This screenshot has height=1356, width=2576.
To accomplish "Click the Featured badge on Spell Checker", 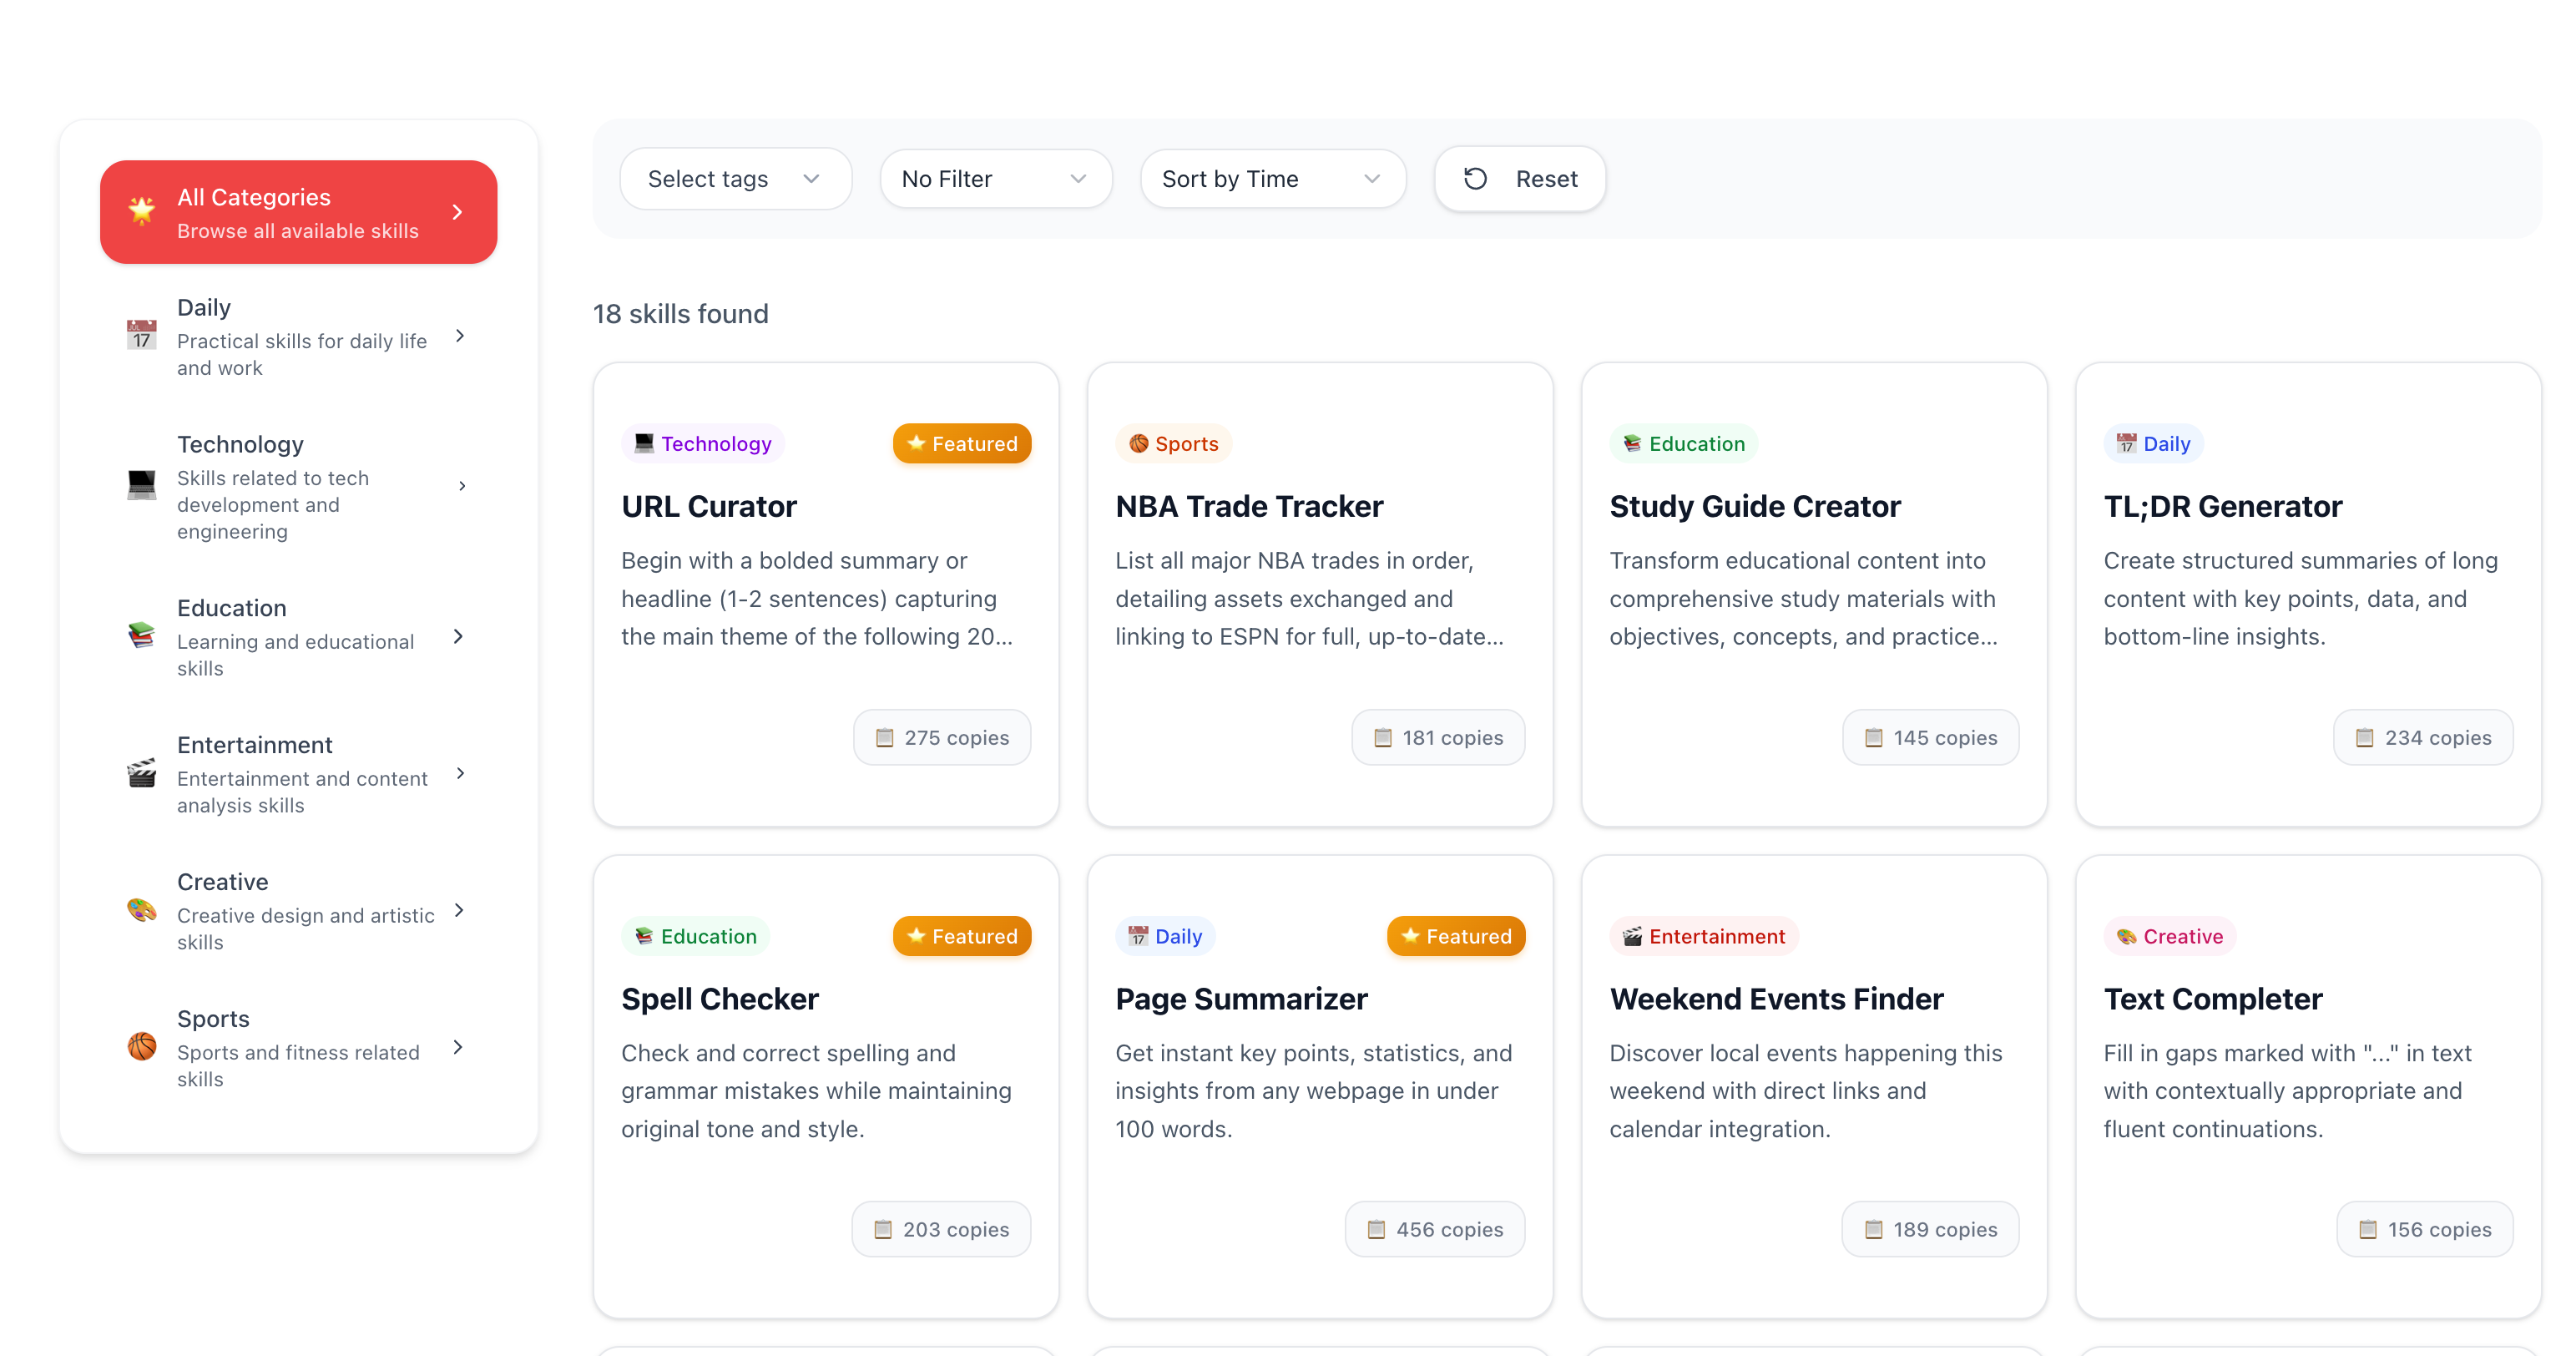I will (961, 936).
